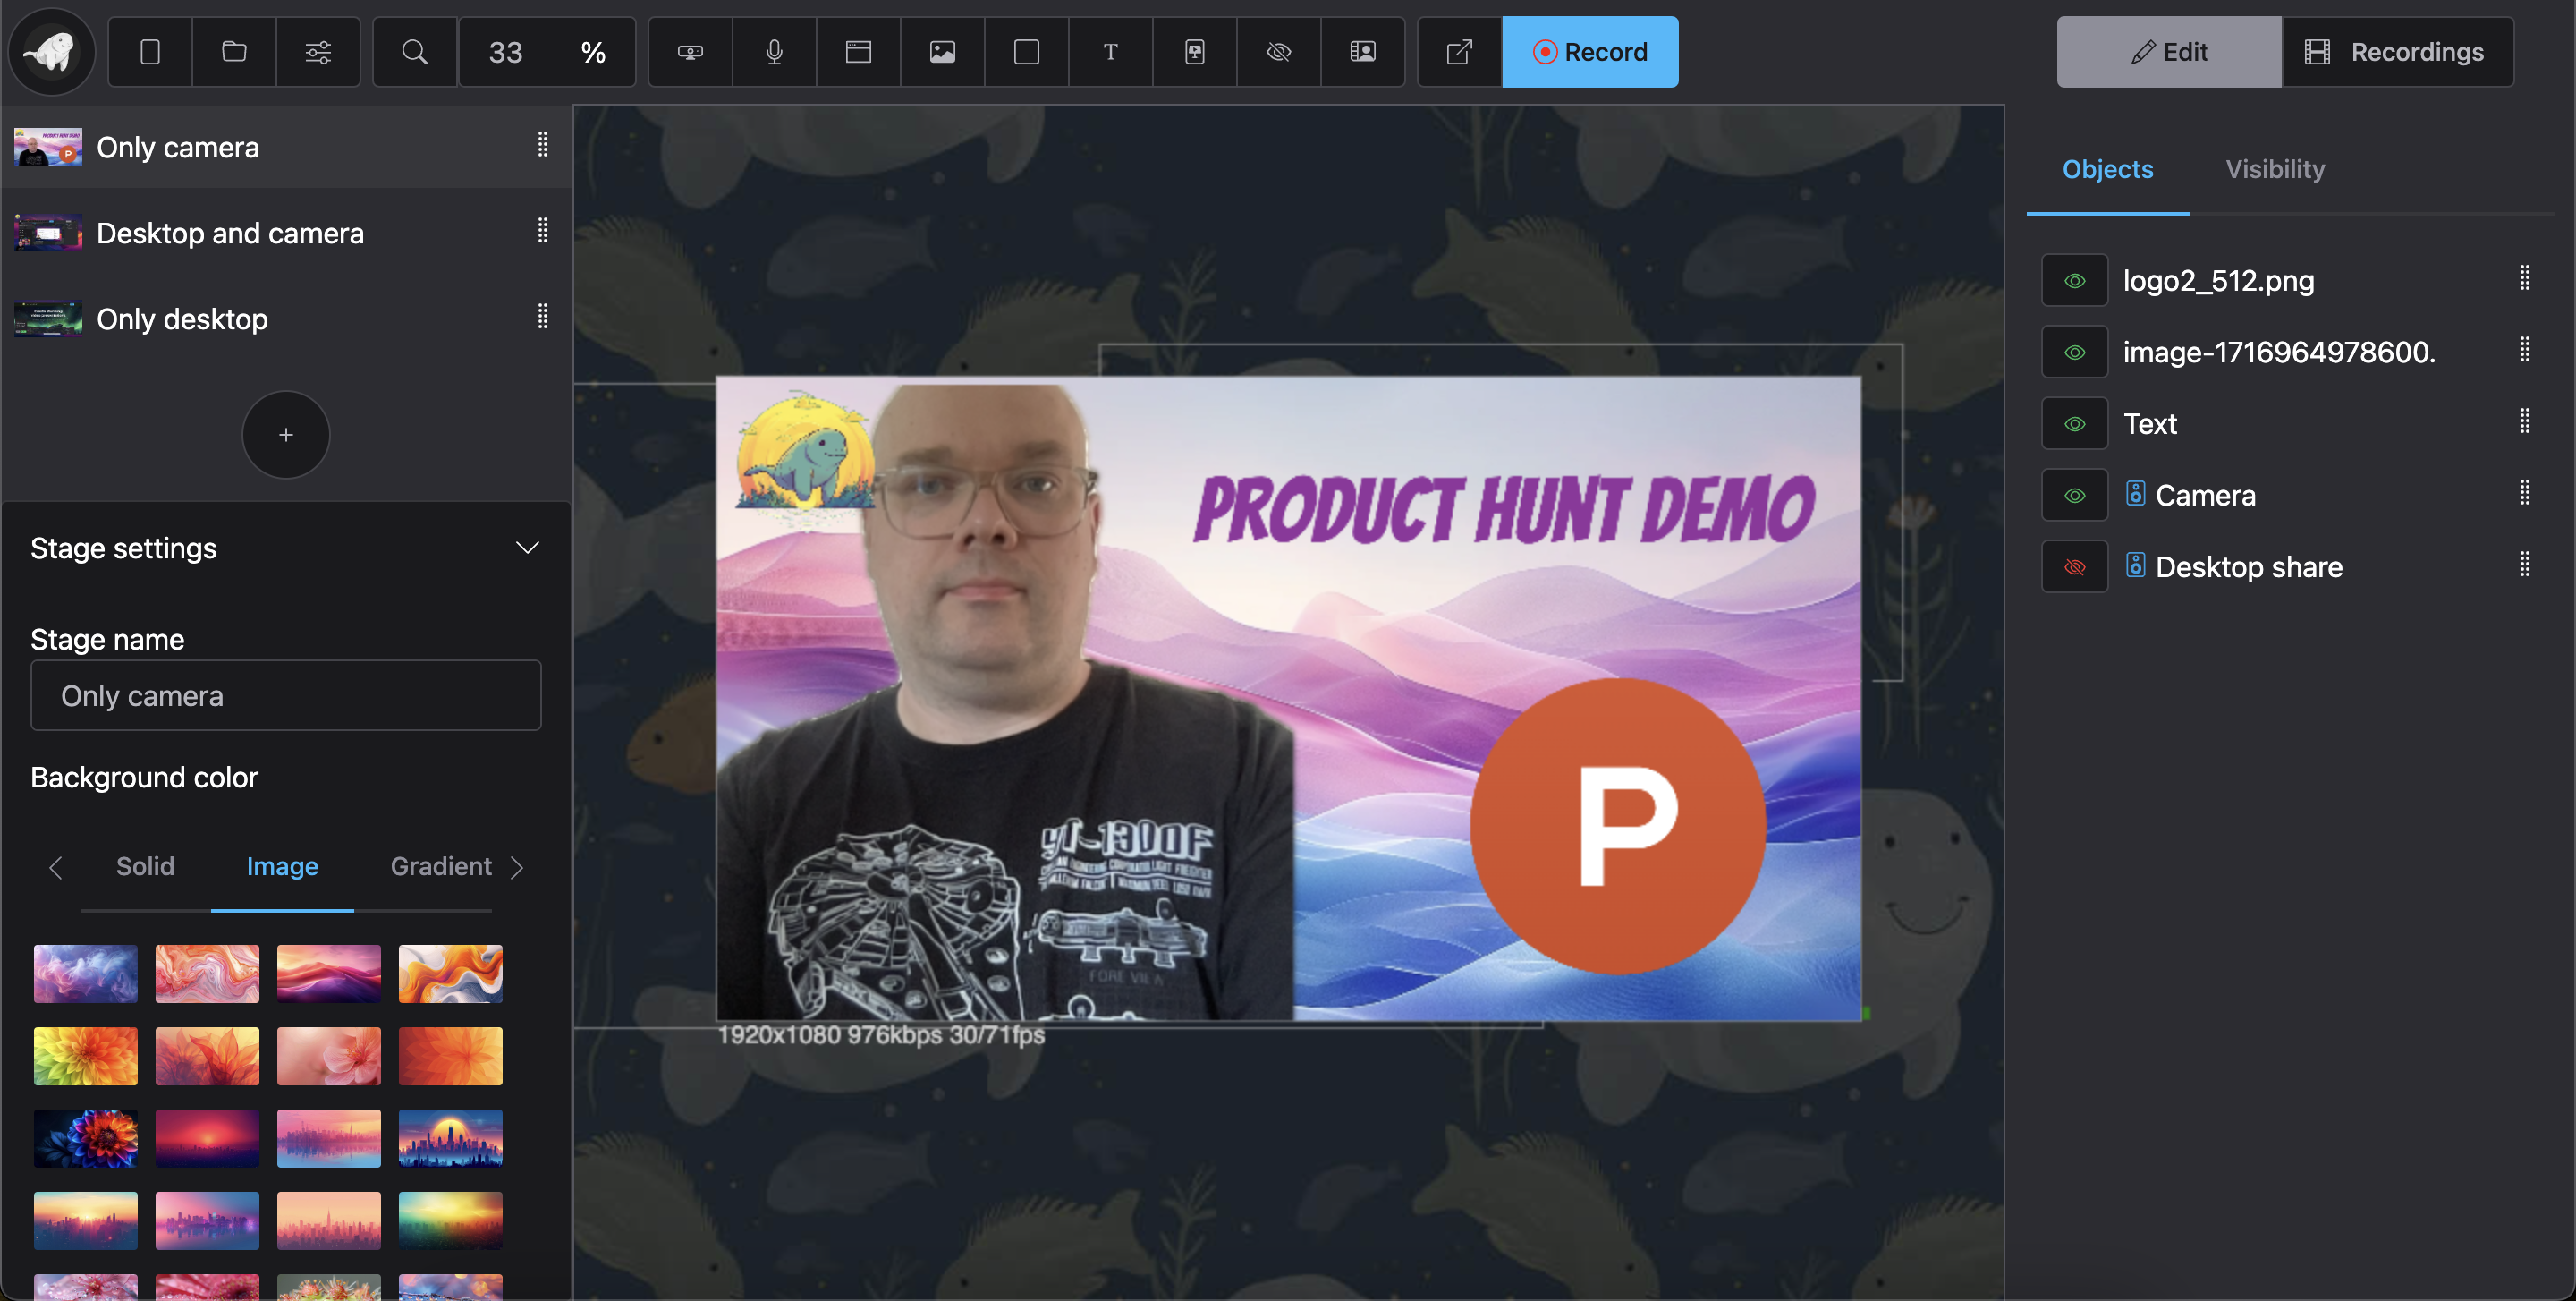Show the Desktop share object

pos(2074,567)
